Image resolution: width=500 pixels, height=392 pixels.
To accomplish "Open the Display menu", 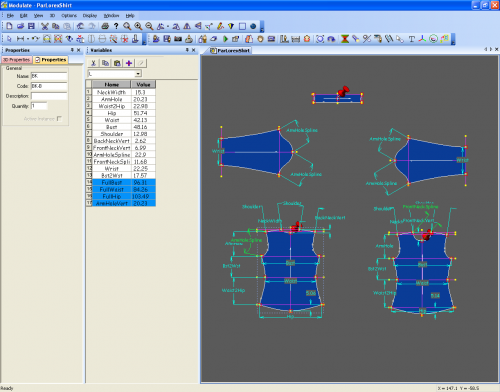I will coord(90,16).
